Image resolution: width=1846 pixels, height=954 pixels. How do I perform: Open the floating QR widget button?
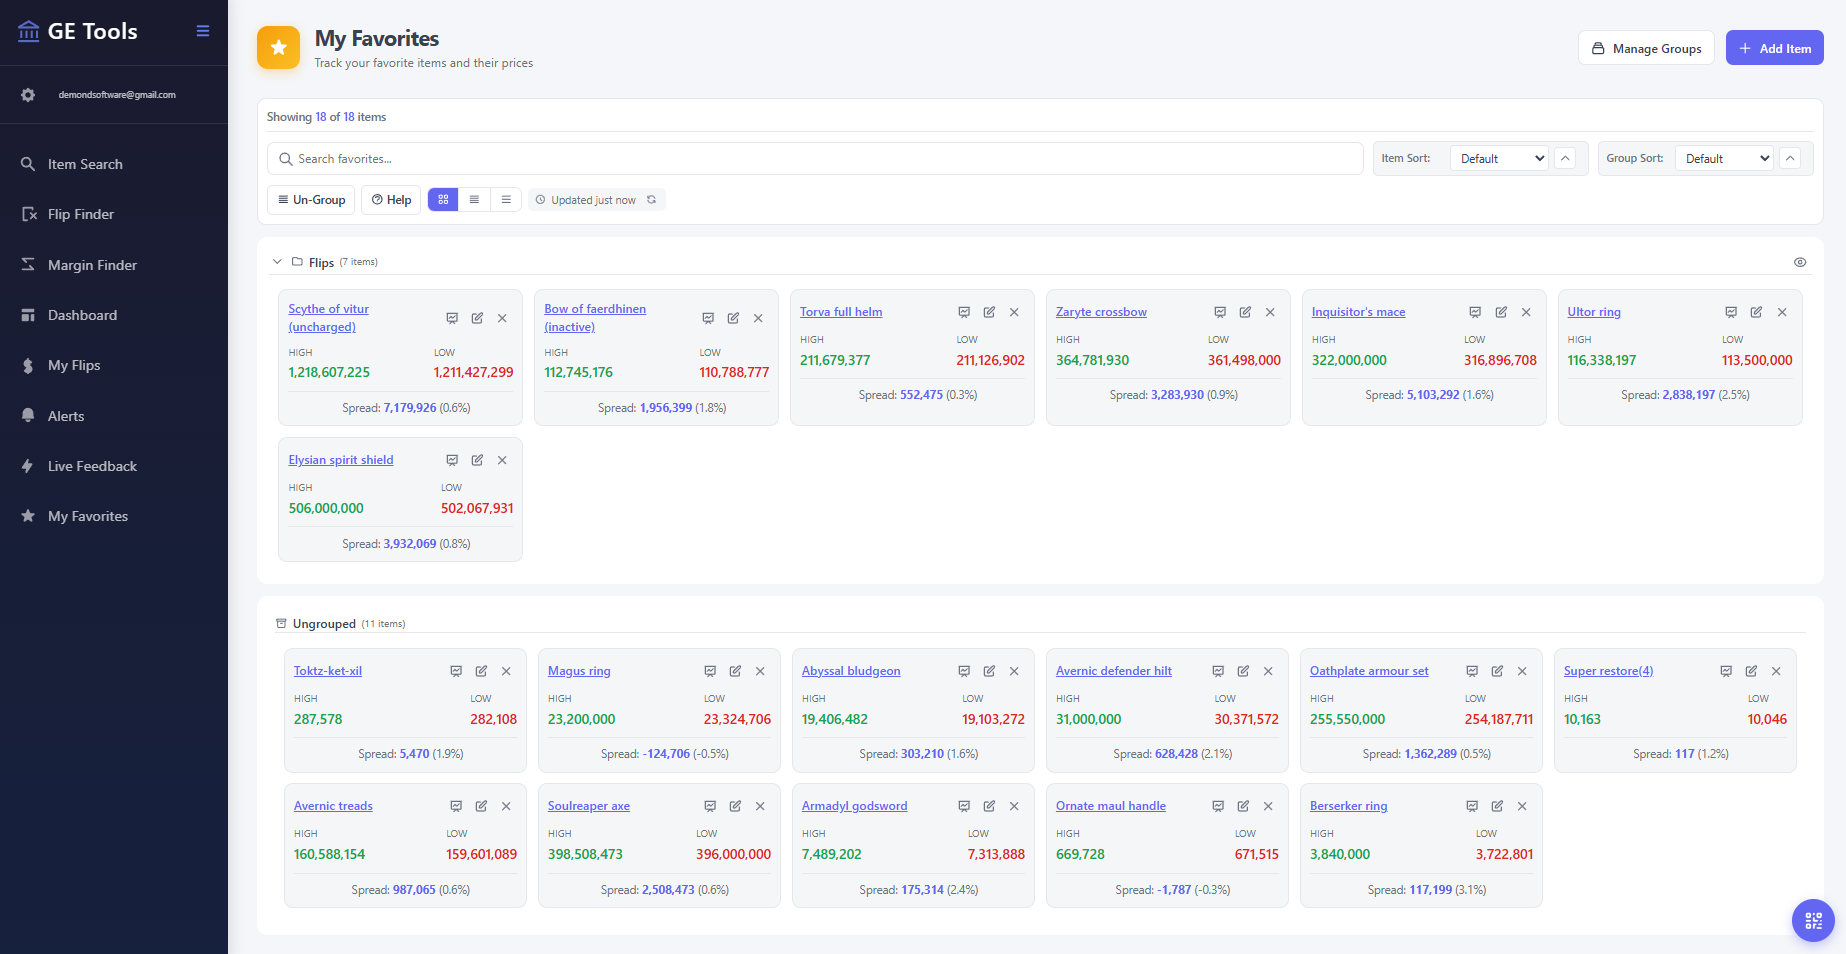[x=1813, y=921]
